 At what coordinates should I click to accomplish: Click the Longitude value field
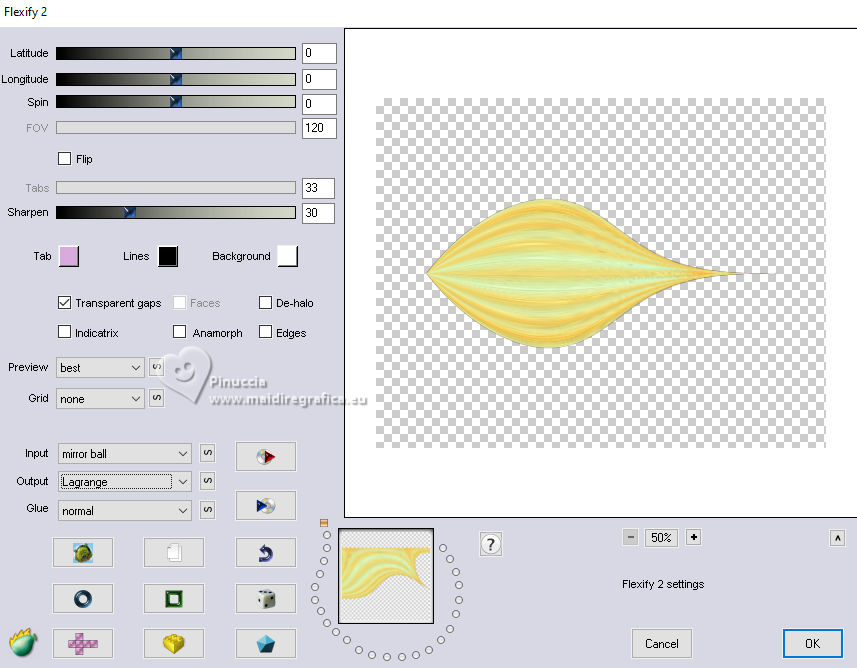[319, 79]
